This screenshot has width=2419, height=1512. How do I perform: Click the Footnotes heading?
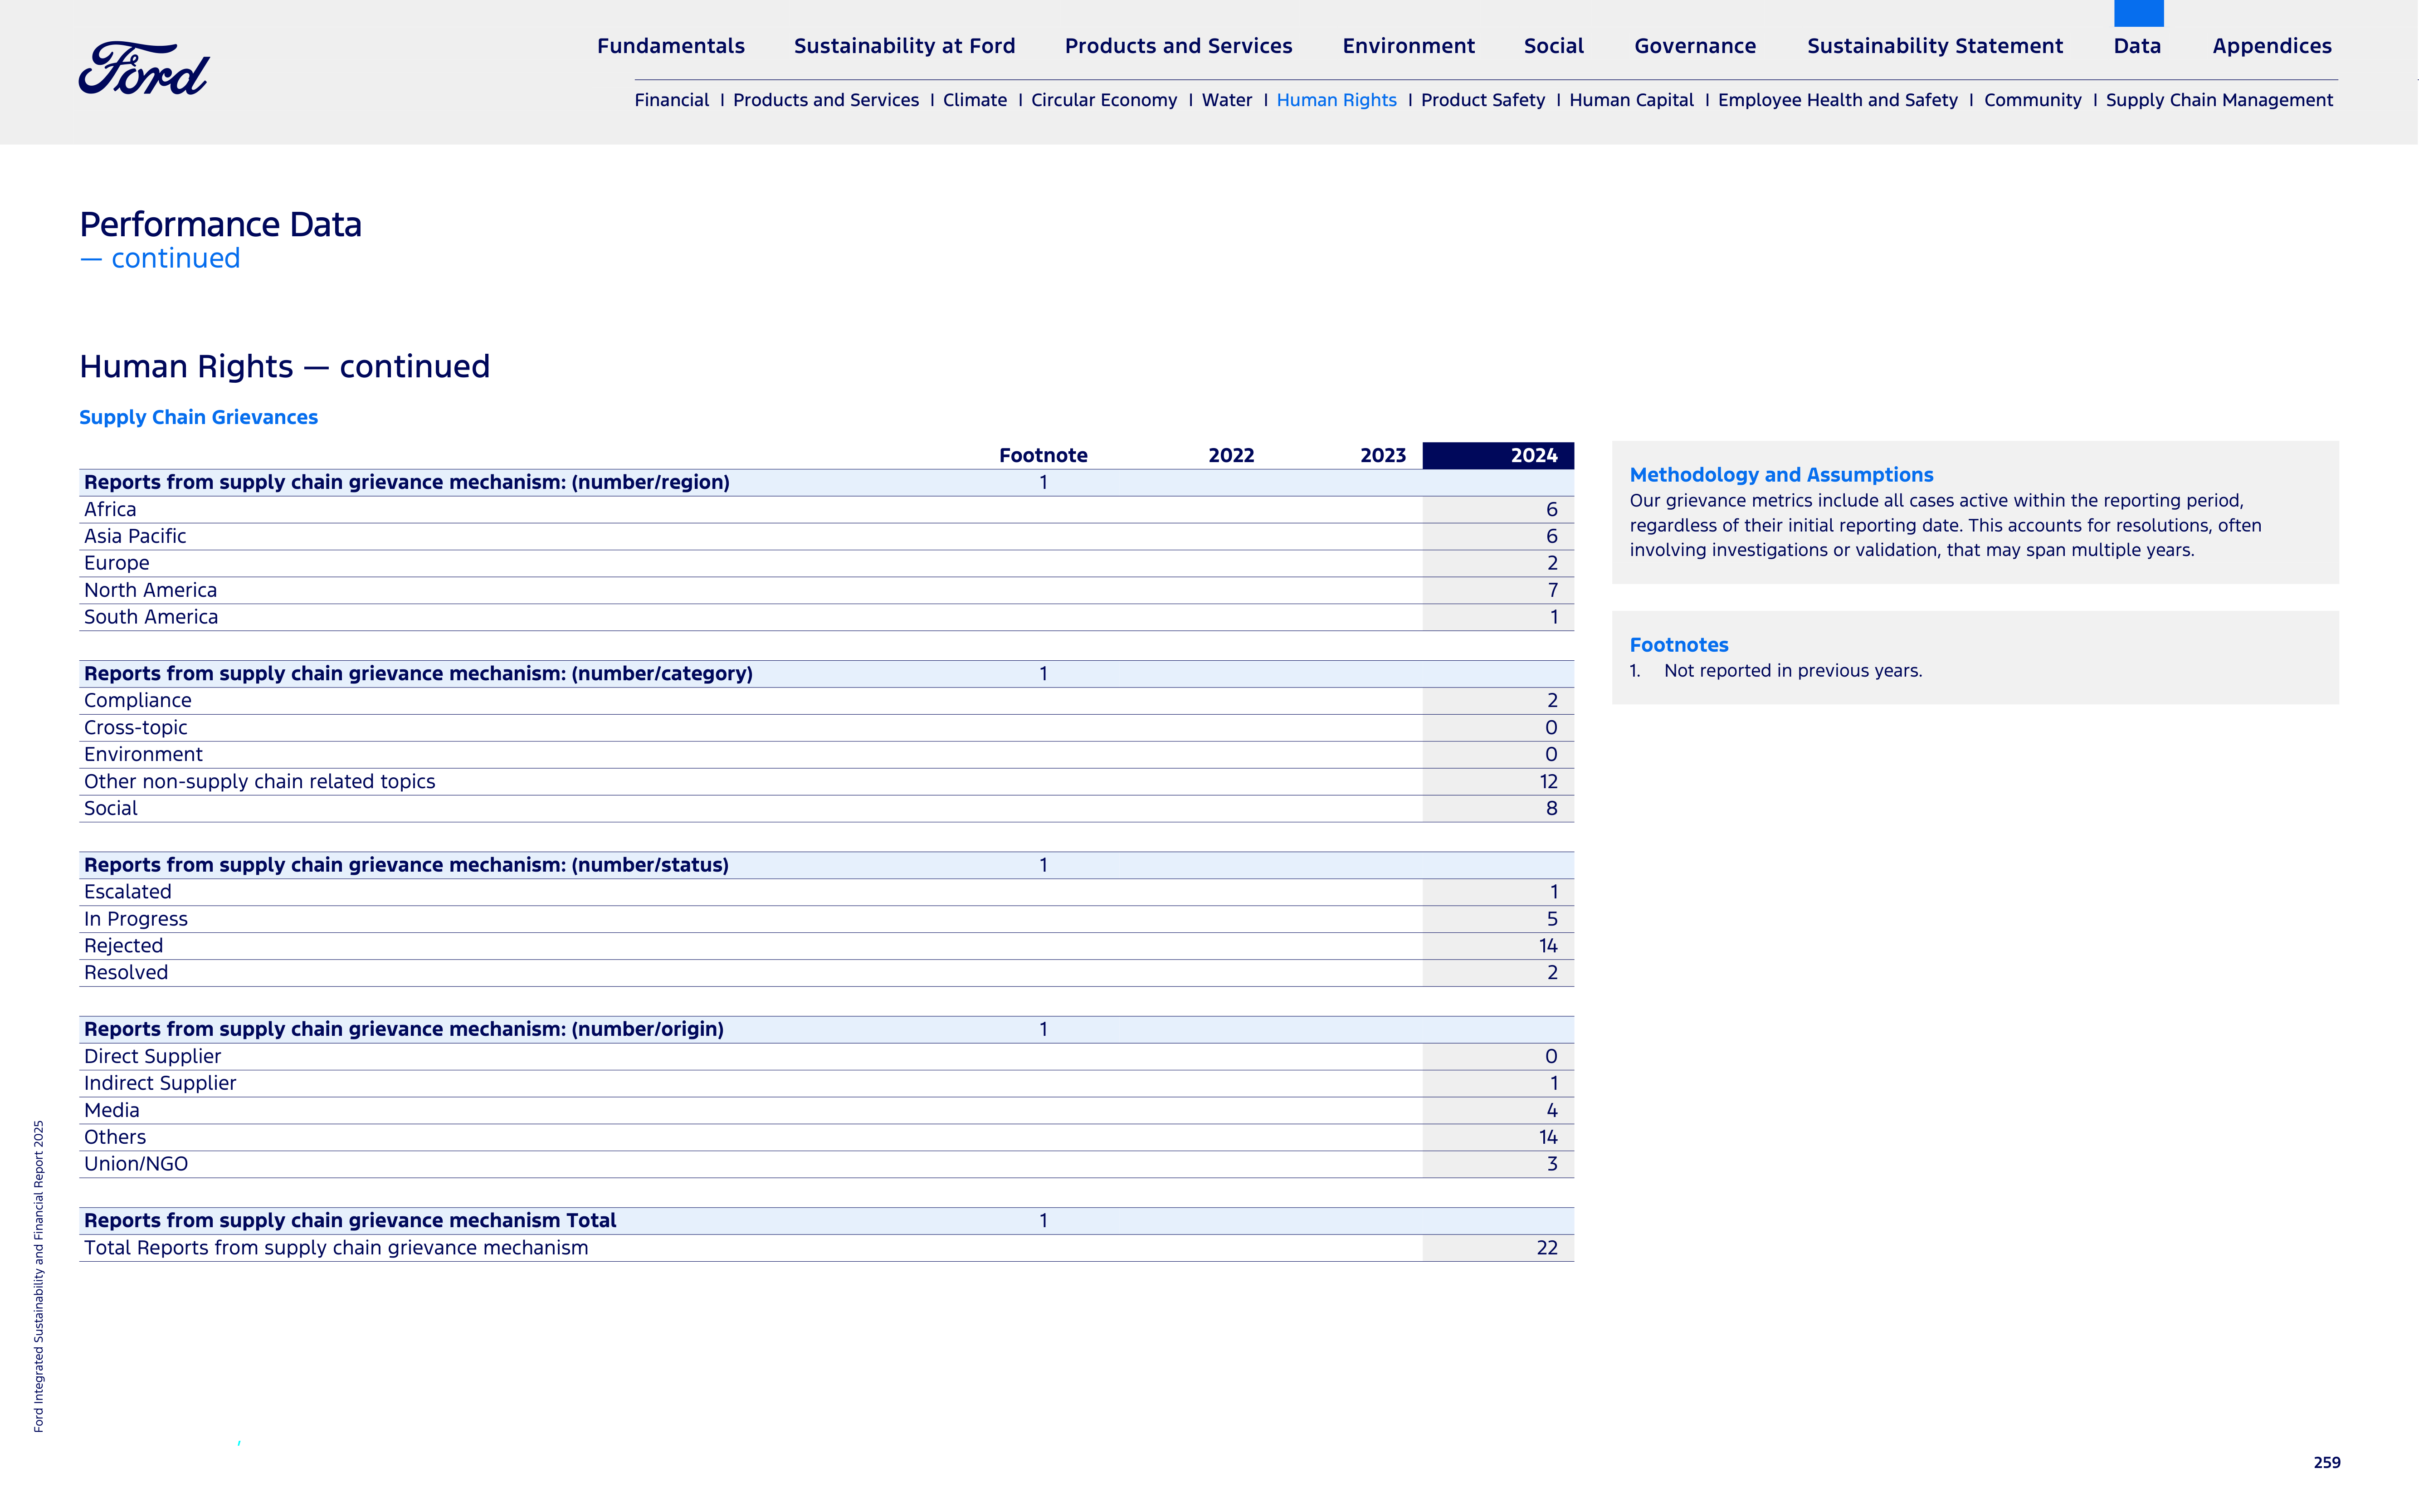(x=1679, y=645)
